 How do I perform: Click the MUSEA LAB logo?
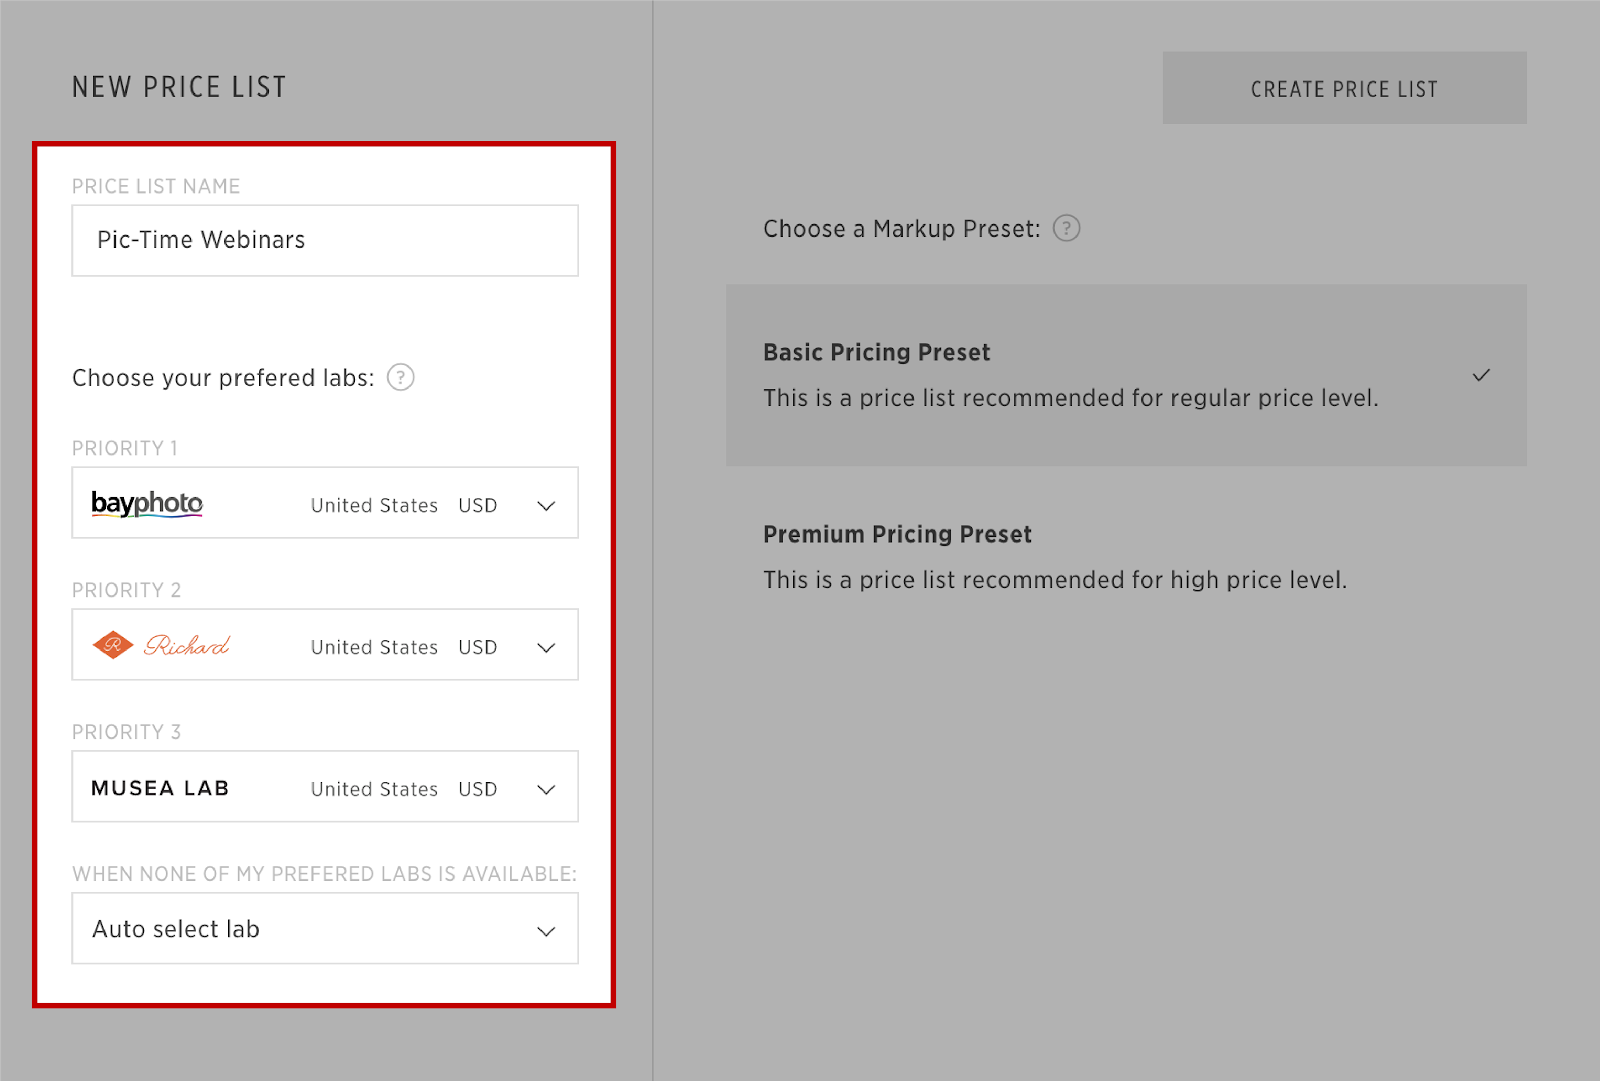coord(160,789)
